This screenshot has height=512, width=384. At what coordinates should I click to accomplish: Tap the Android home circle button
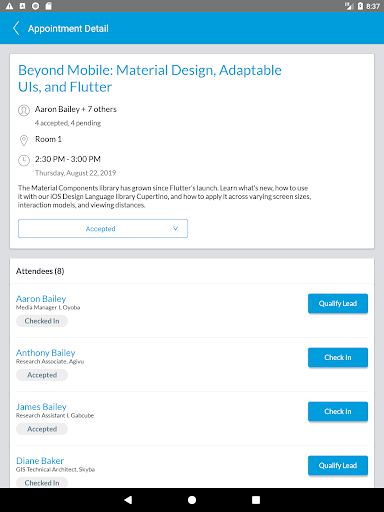click(192, 500)
